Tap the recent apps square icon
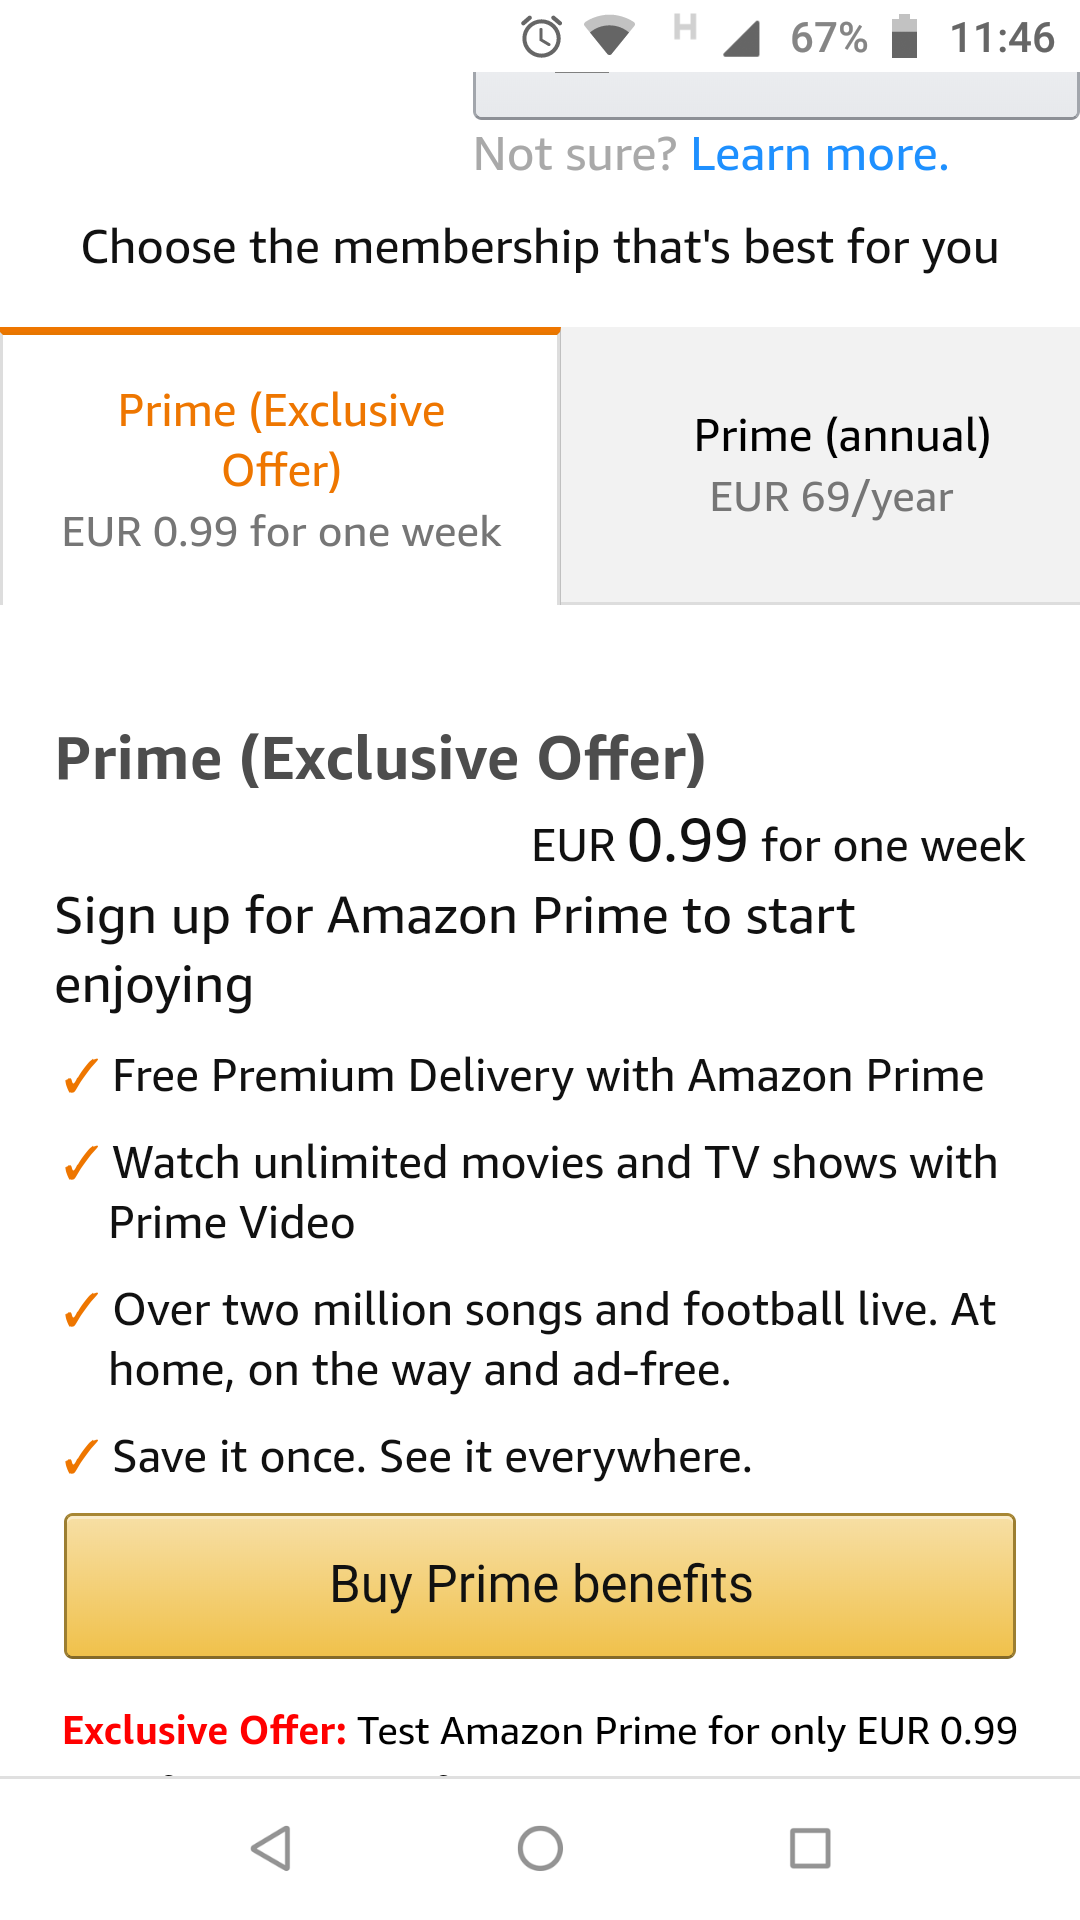 click(810, 1848)
